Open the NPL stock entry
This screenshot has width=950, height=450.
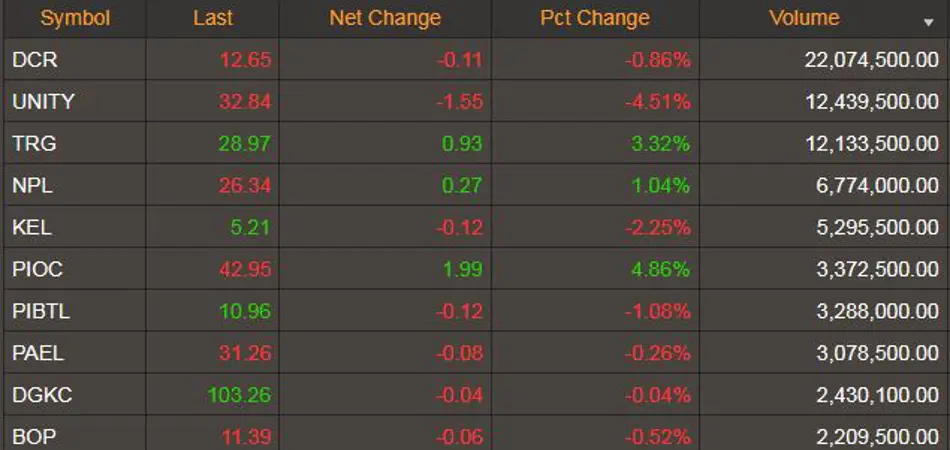tap(33, 185)
